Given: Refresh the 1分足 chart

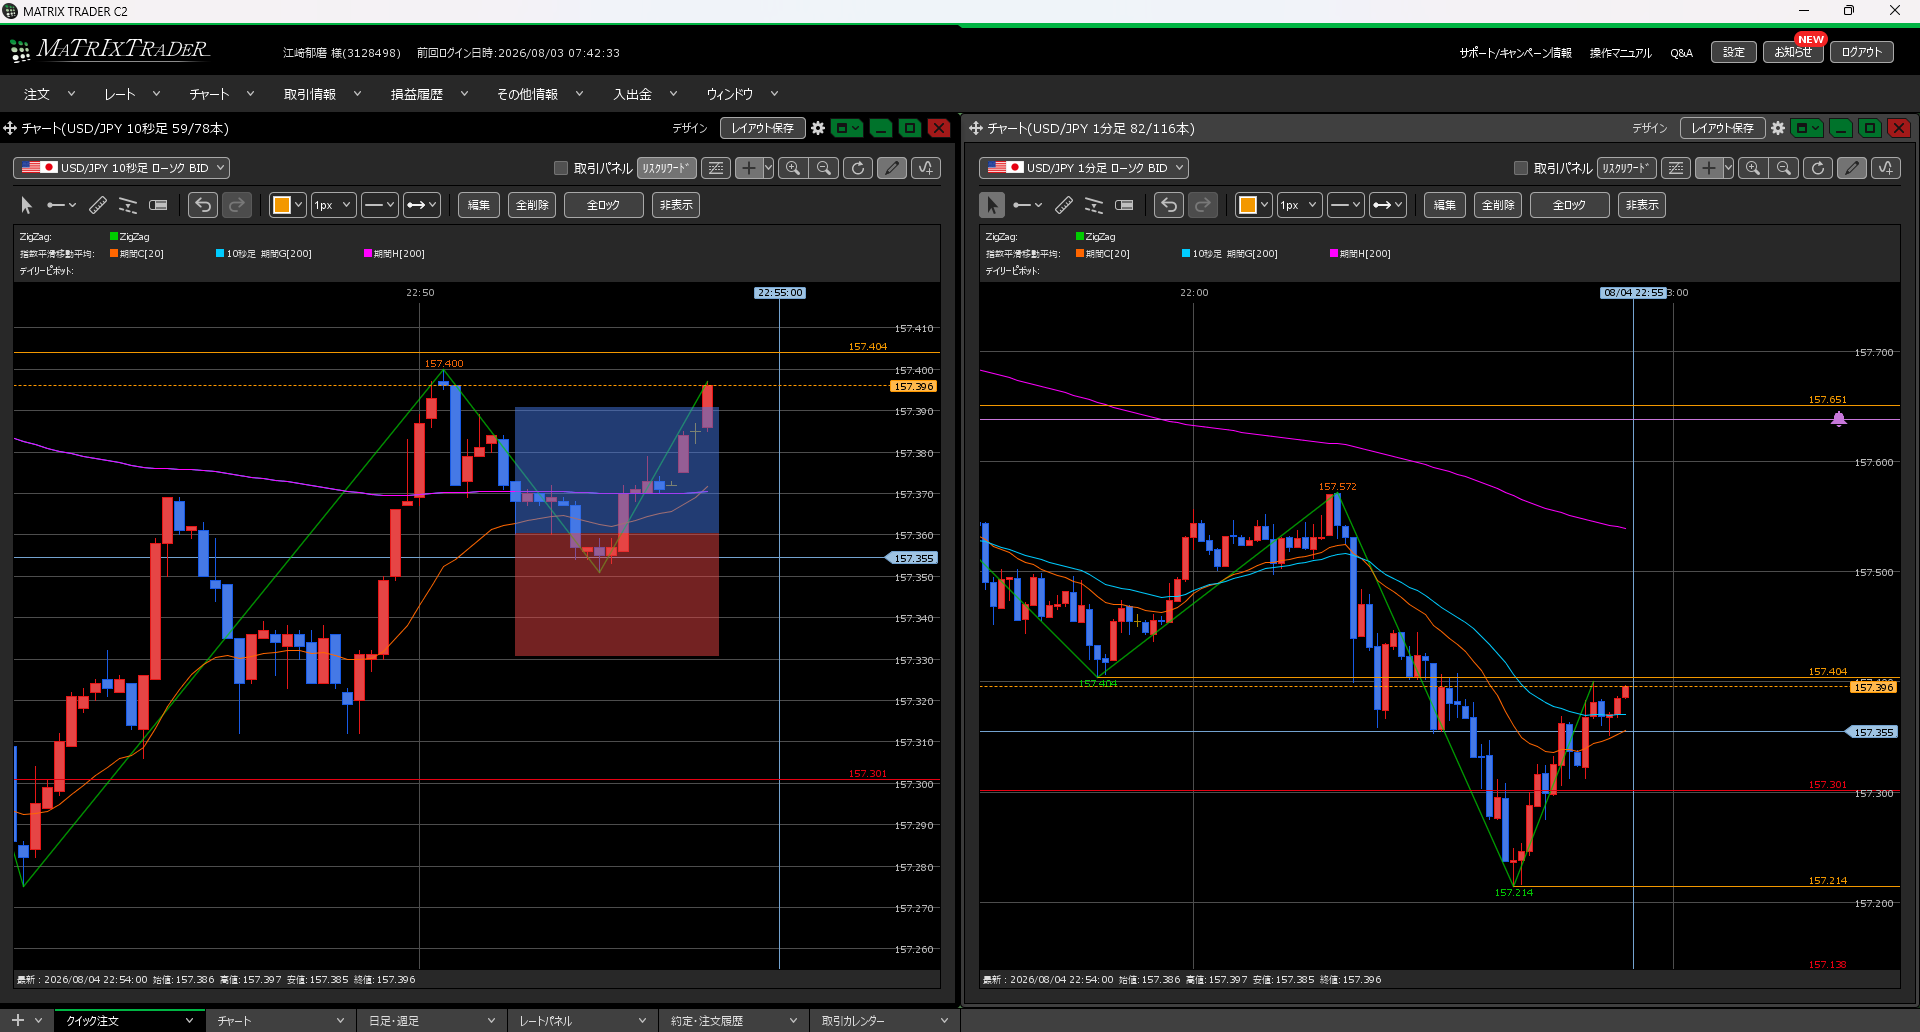Looking at the screenshot, I should (1818, 168).
